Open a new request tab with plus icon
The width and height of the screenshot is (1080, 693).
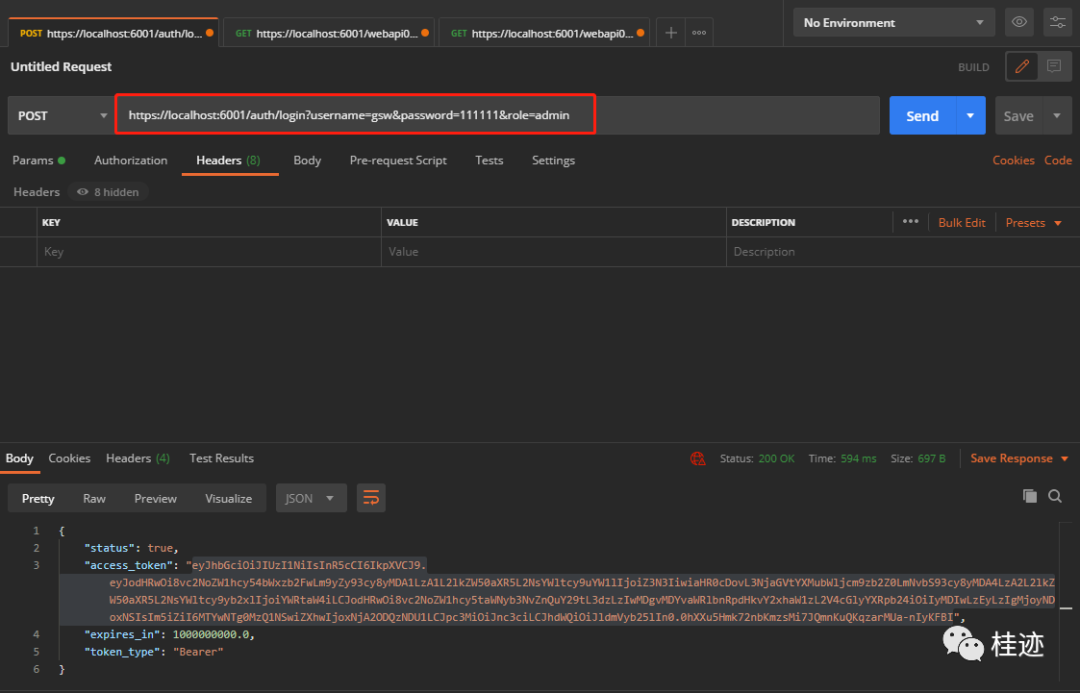point(670,32)
